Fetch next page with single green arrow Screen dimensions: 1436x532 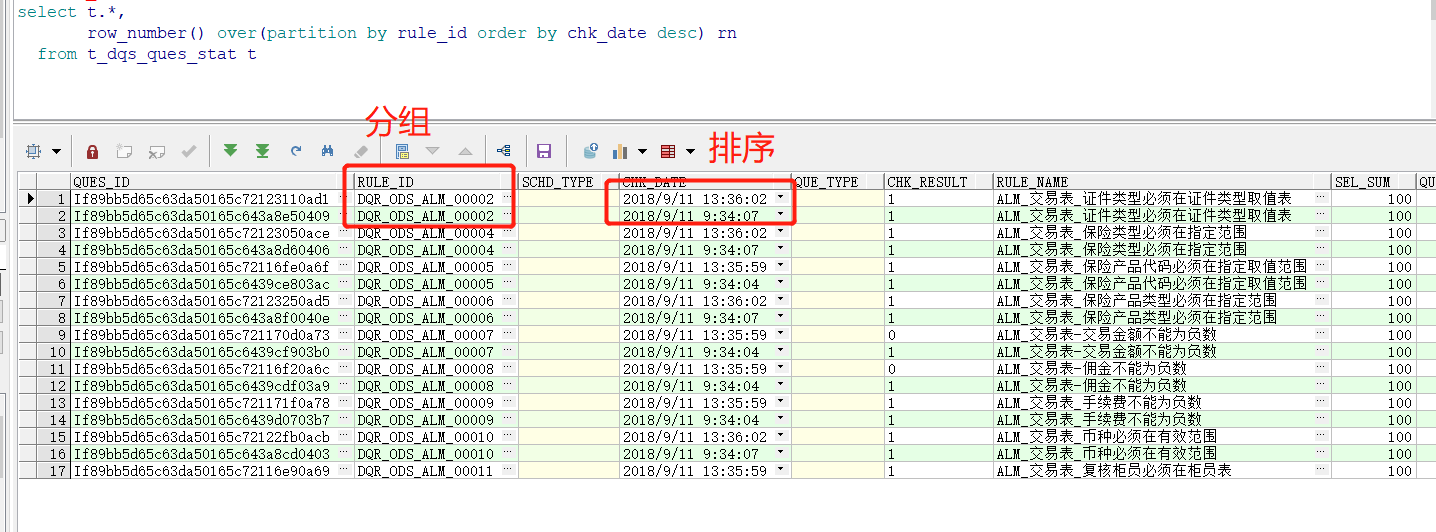tap(230, 151)
